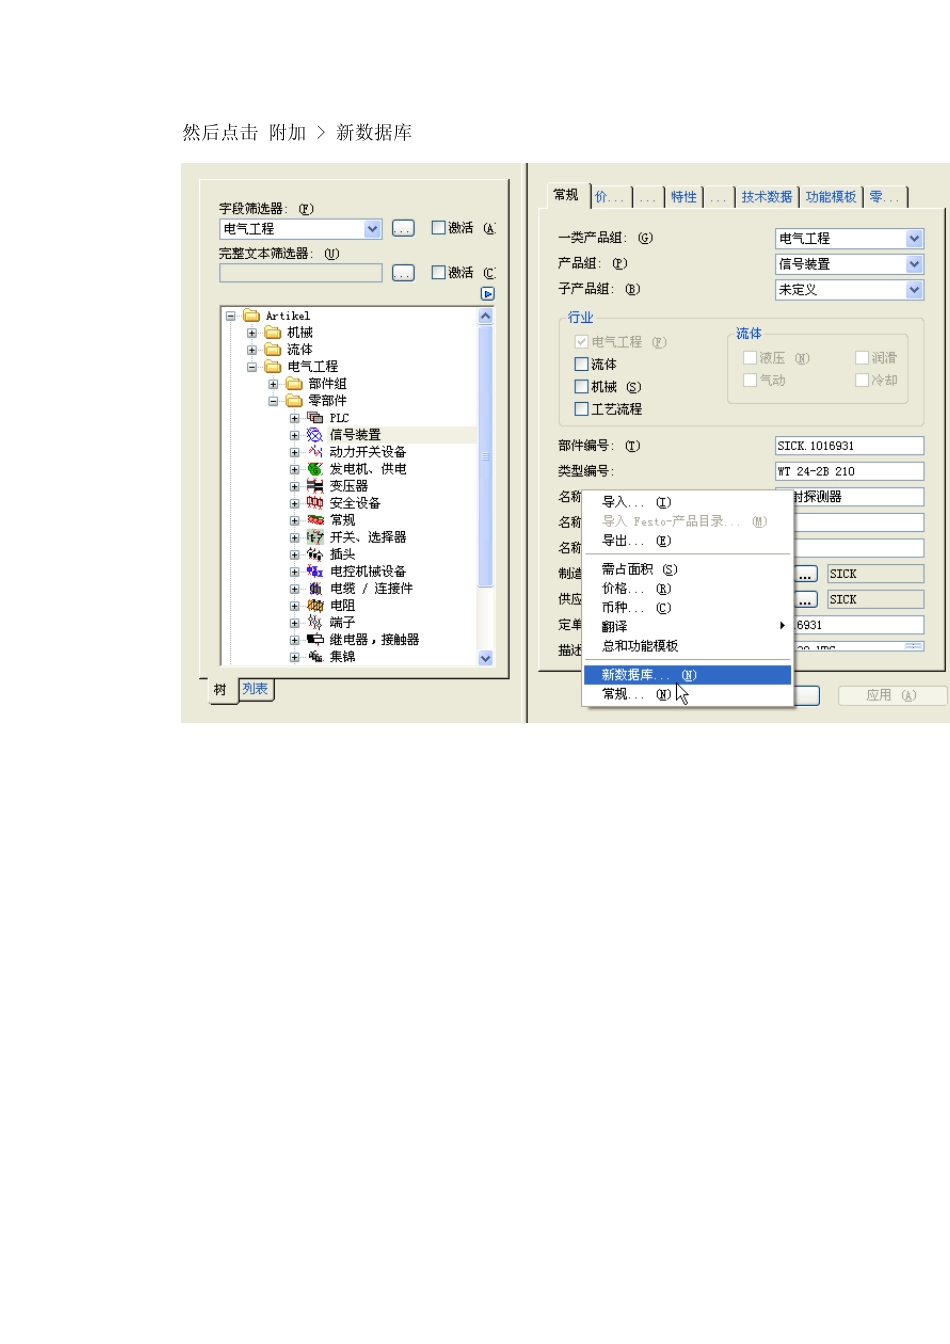Click the 流体 folder icon in tree
Screen dimensions: 950x1344
click(x=272, y=349)
